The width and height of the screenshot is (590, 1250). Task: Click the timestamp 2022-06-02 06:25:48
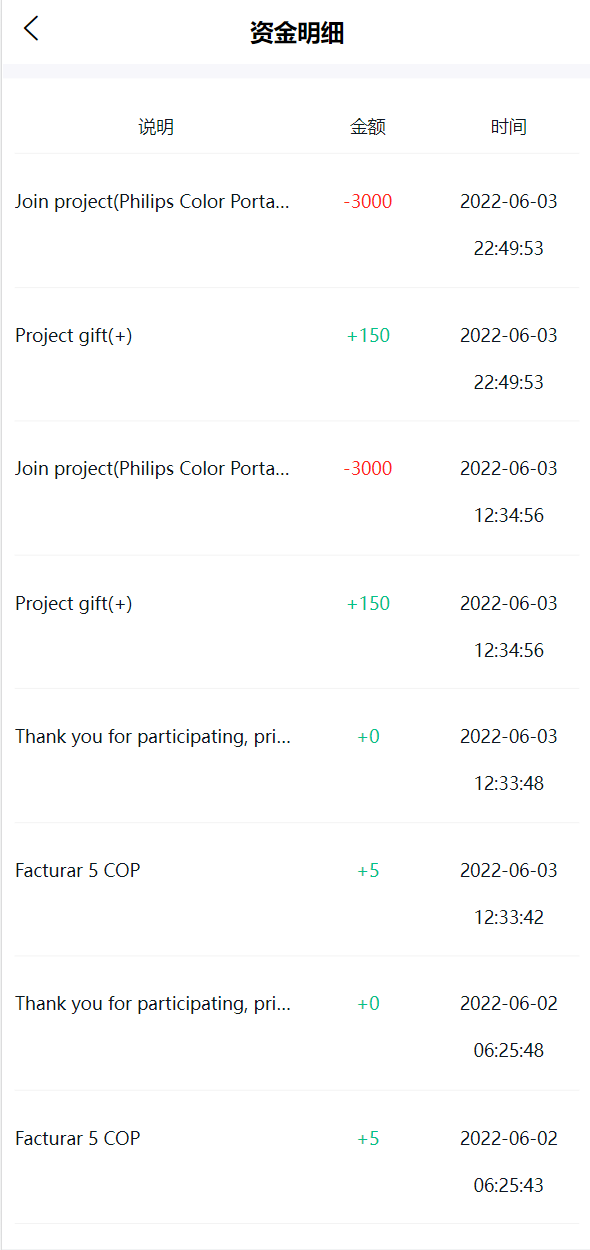pyautogui.click(x=509, y=1027)
